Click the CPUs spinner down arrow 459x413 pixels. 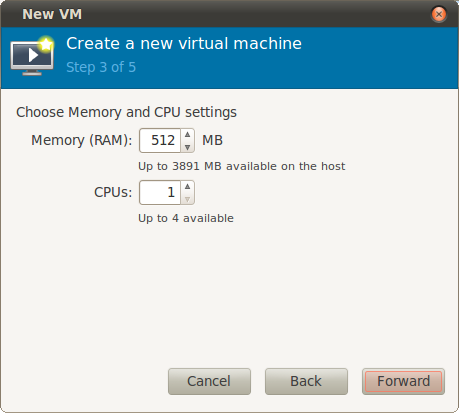click(188, 199)
